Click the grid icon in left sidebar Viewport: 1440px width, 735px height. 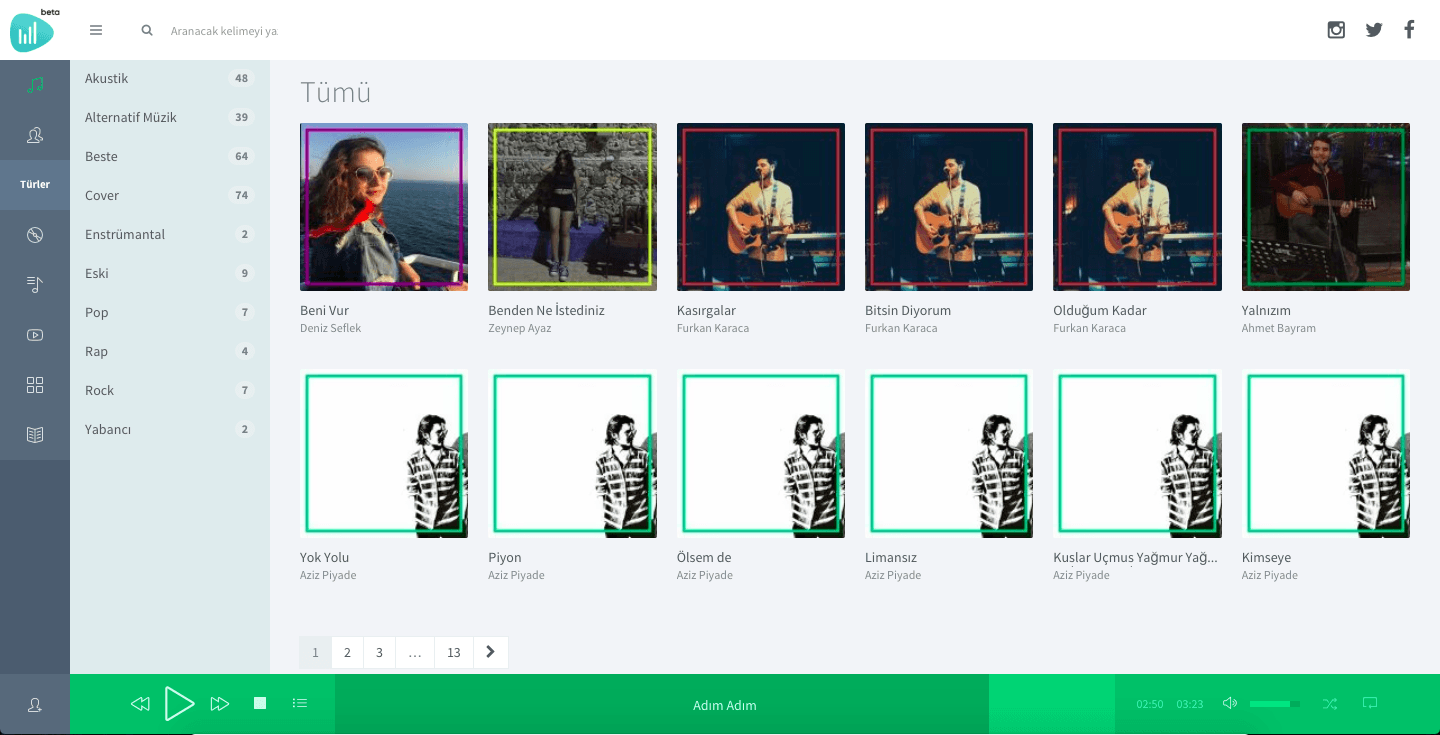pyautogui.click(x=35, y=385)
